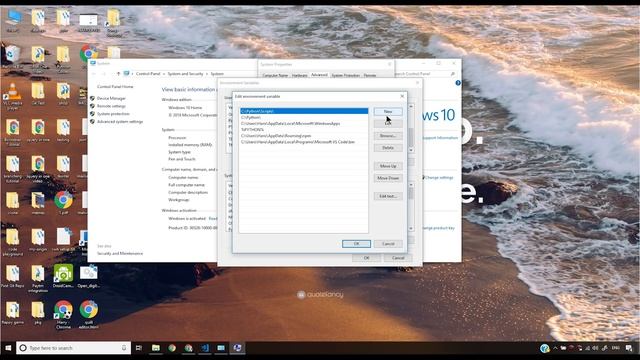Click the branching tutorial folder icon

13,169
